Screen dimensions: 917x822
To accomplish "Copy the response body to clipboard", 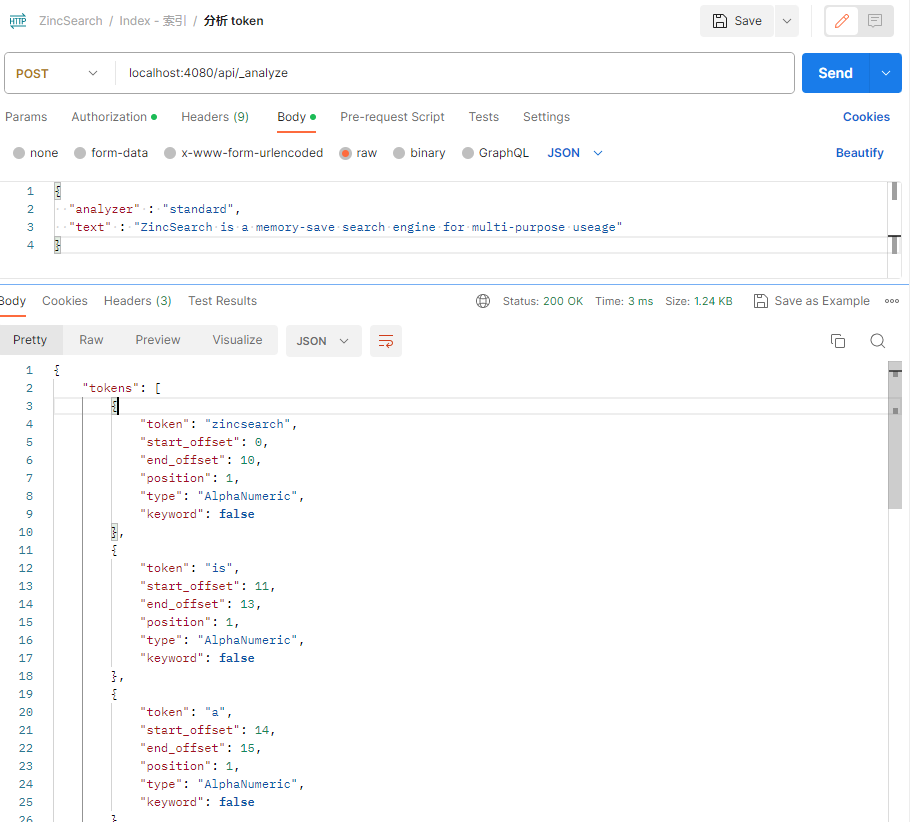I will 838,341.
